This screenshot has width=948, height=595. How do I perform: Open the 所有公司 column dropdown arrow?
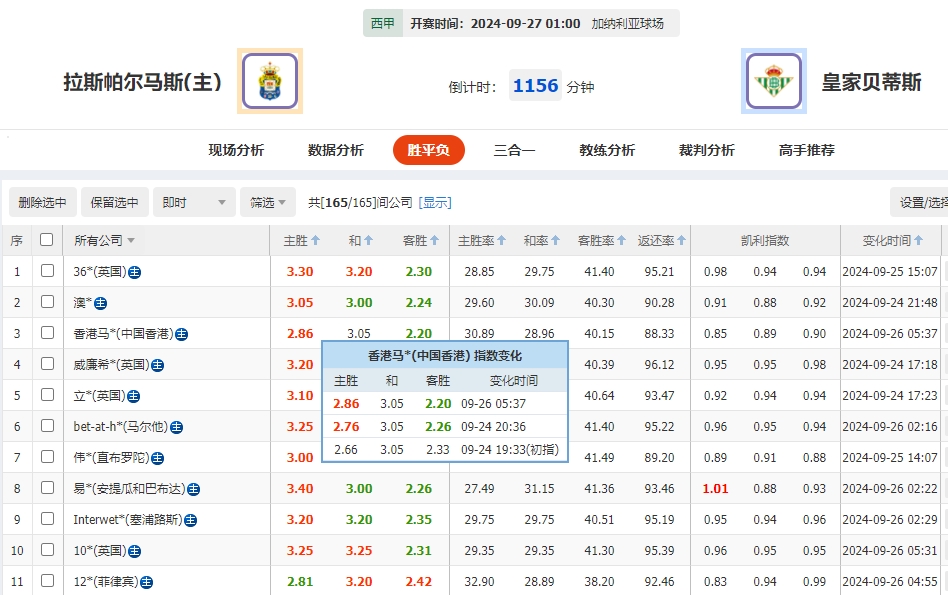tap(131, 241)
